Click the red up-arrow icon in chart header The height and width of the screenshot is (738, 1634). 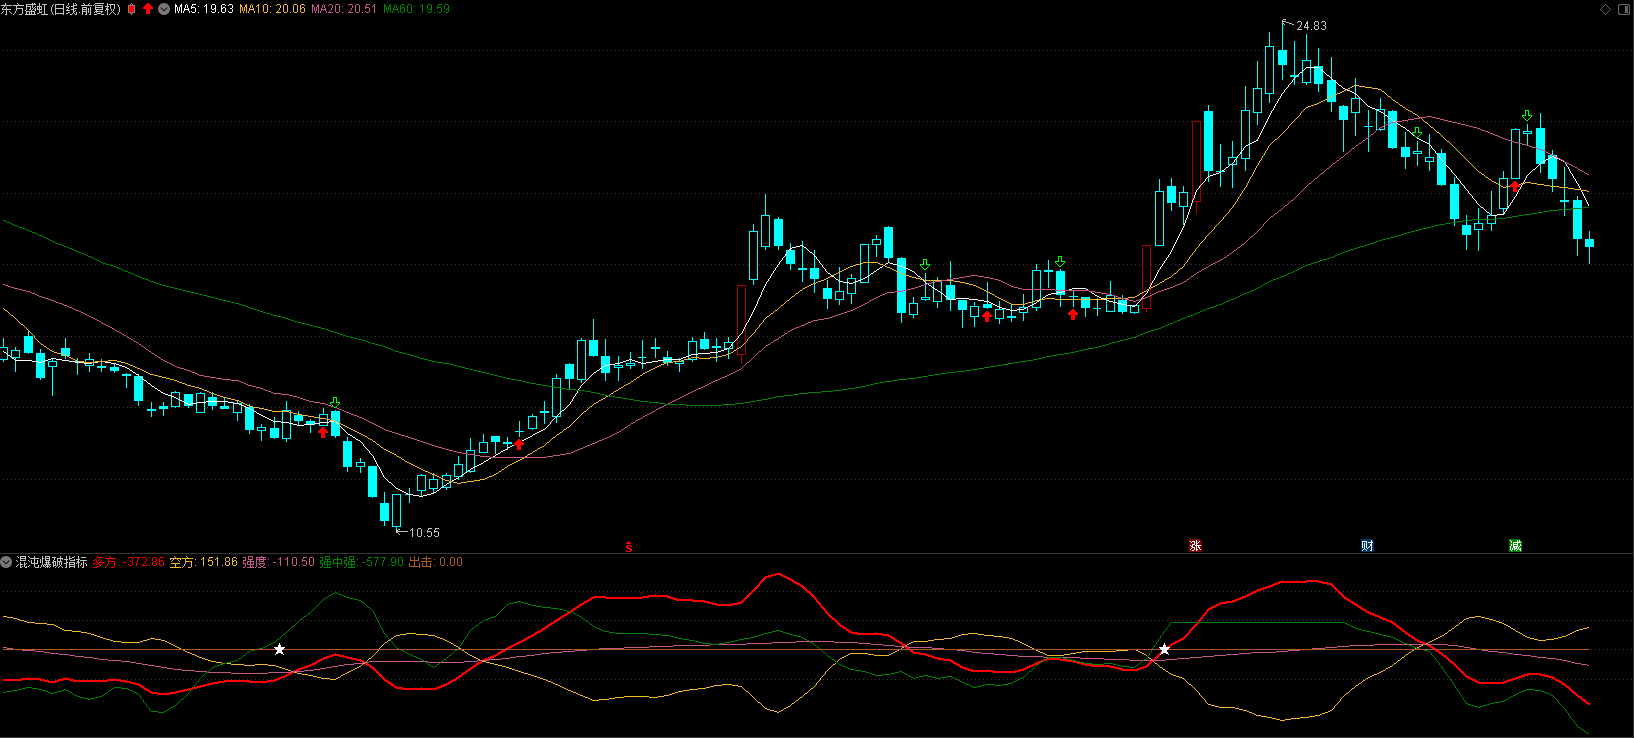148,9
